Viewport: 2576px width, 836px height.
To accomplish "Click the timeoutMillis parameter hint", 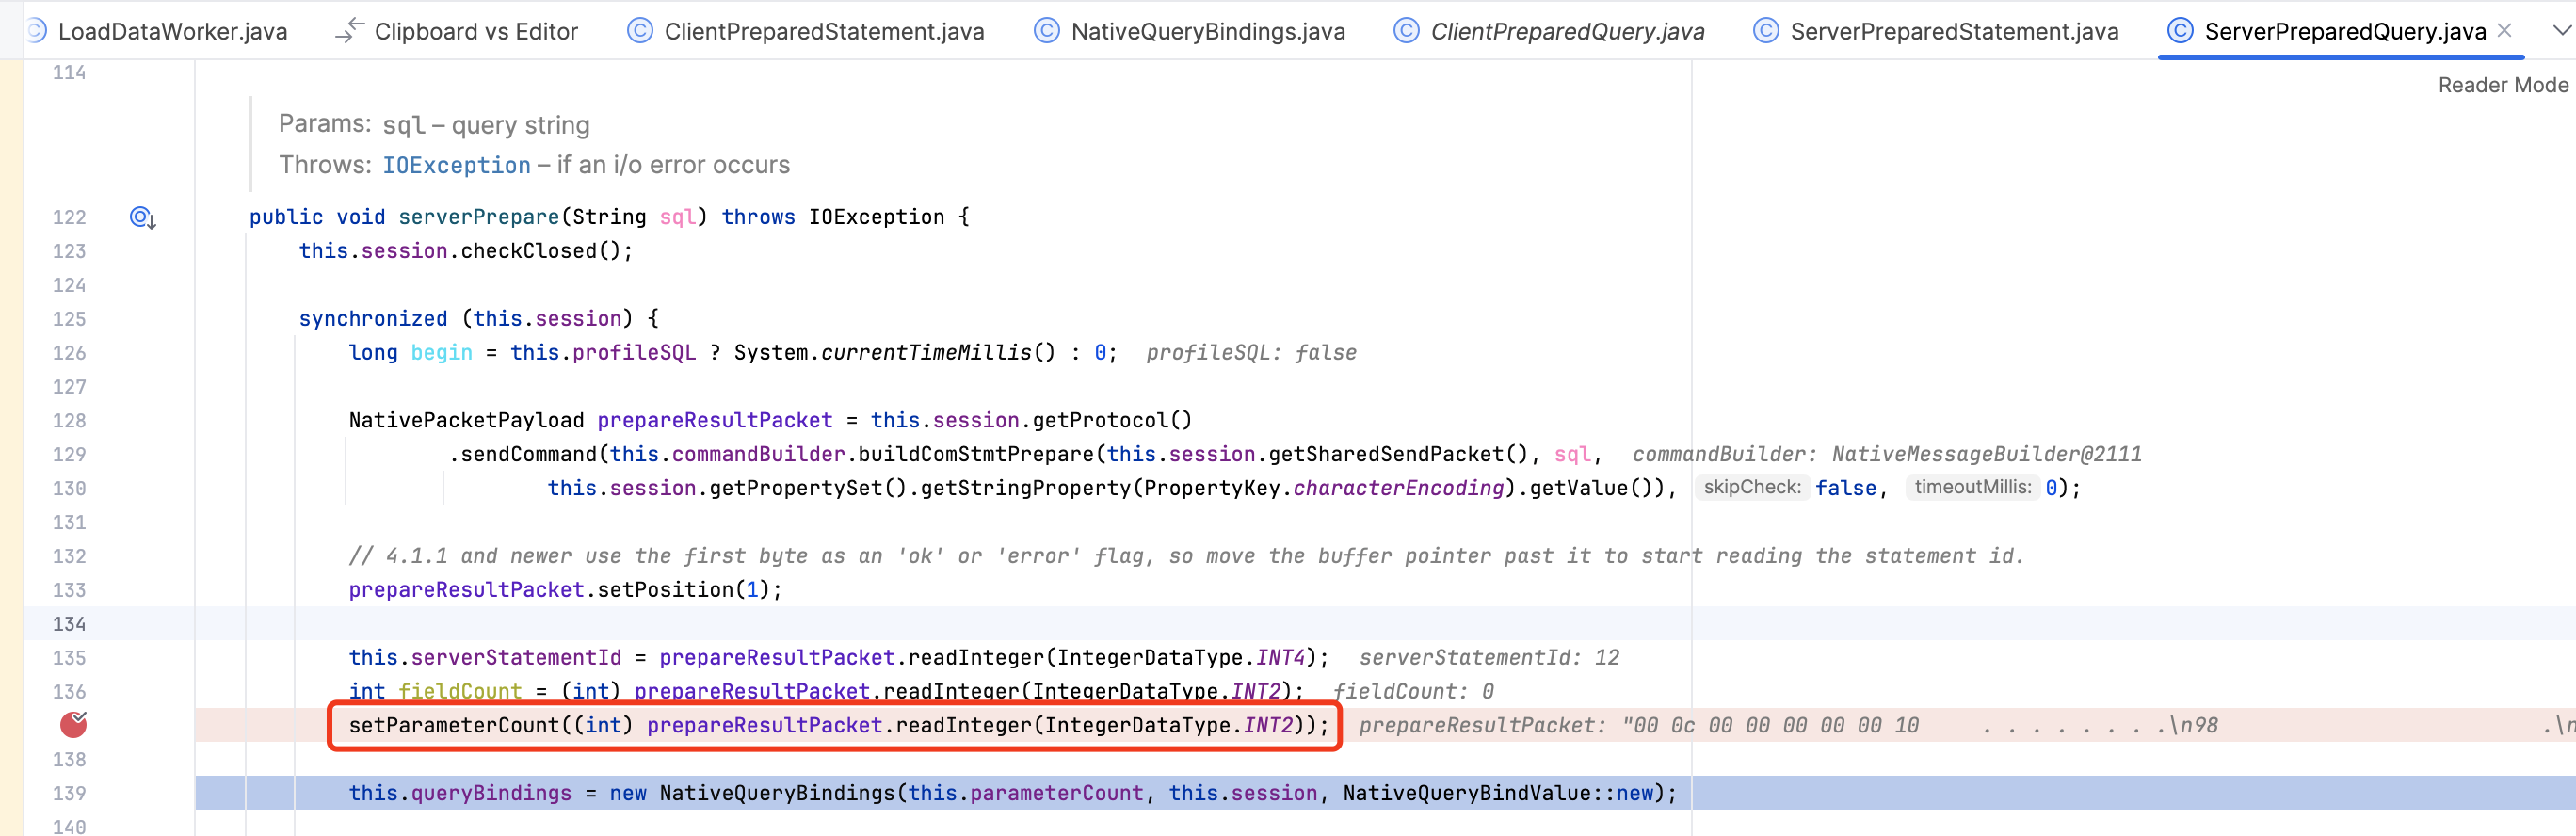I will pos(1971,487).
